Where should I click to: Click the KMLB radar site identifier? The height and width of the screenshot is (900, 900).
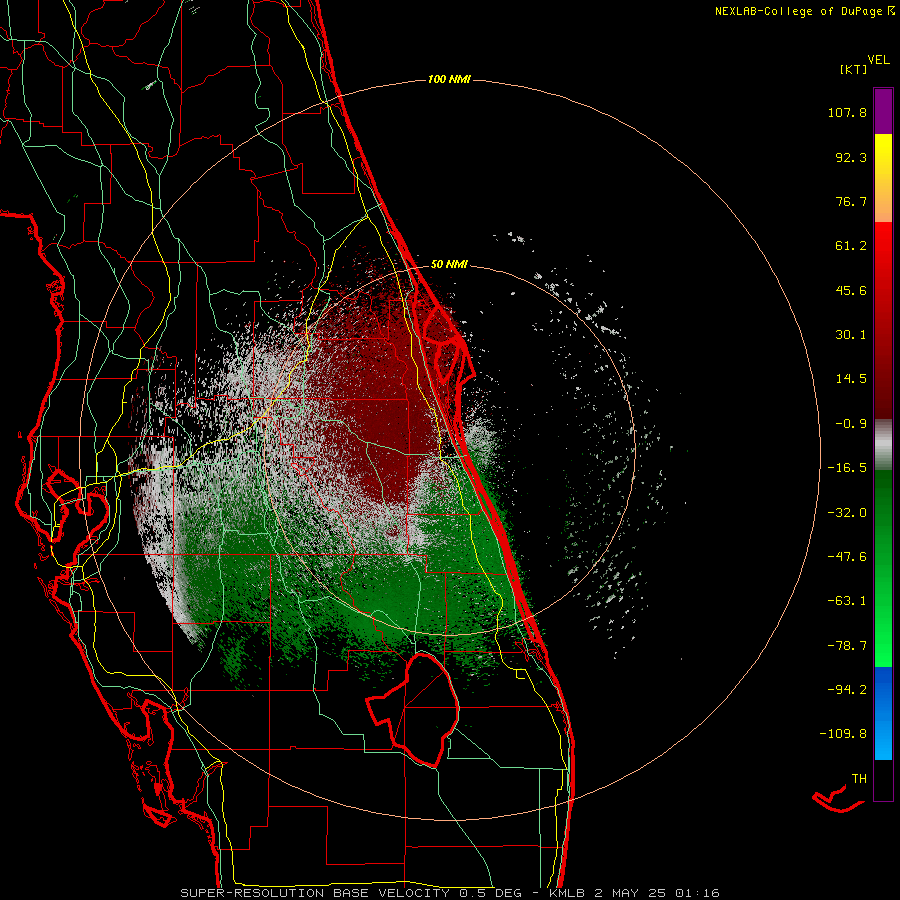568,893
